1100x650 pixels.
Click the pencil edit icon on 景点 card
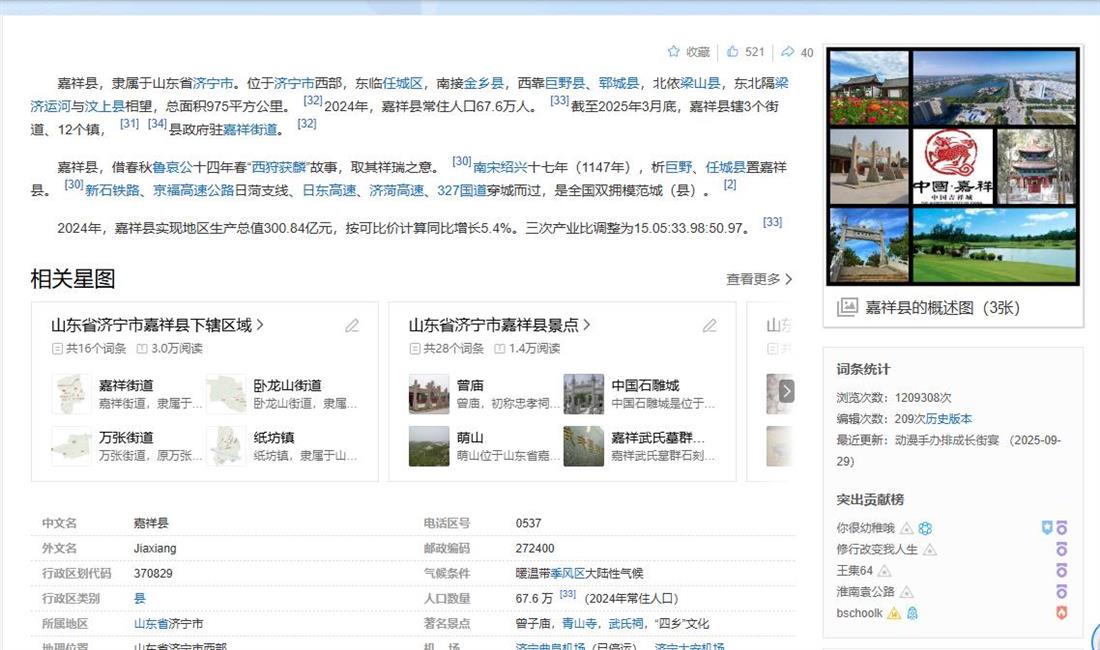(709, 325)
